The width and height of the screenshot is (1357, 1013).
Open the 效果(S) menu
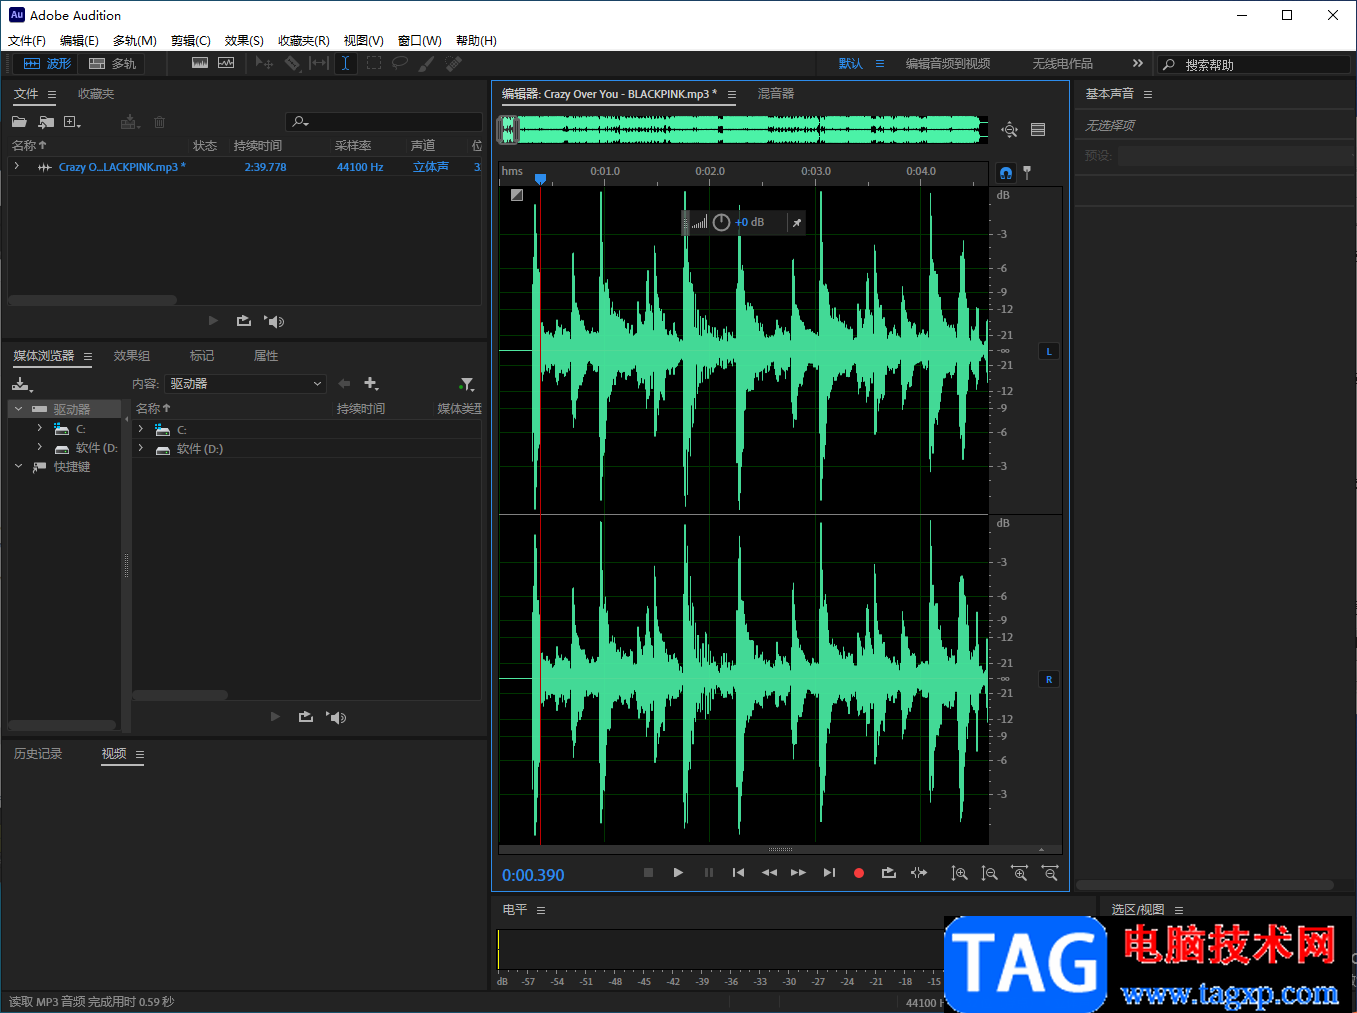244,41
